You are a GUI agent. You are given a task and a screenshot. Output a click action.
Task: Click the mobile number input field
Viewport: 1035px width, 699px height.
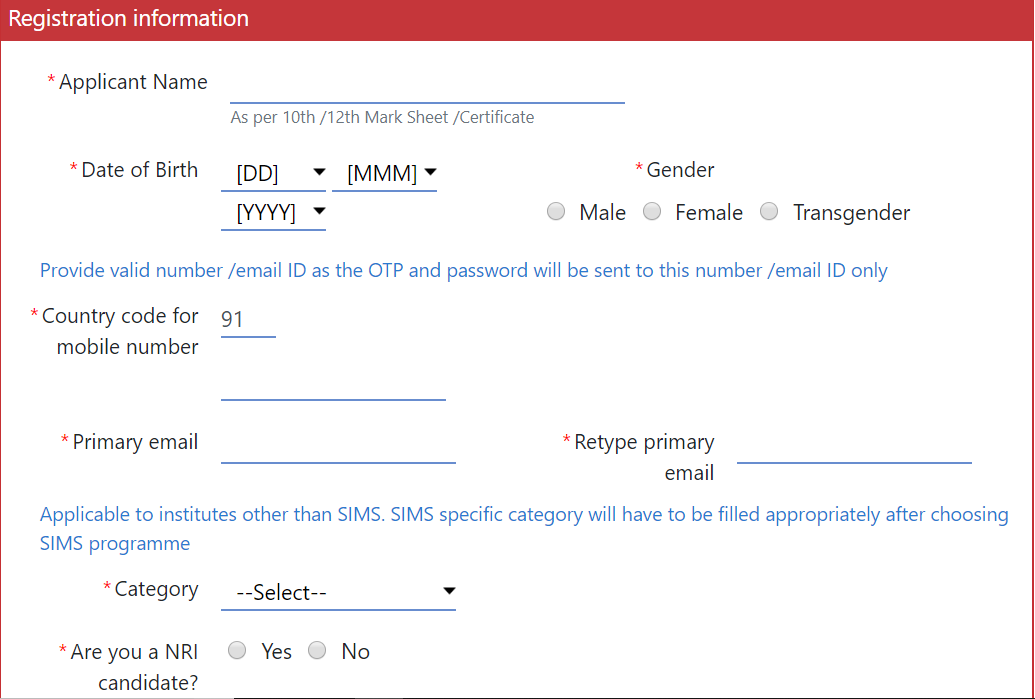[333, 383]
